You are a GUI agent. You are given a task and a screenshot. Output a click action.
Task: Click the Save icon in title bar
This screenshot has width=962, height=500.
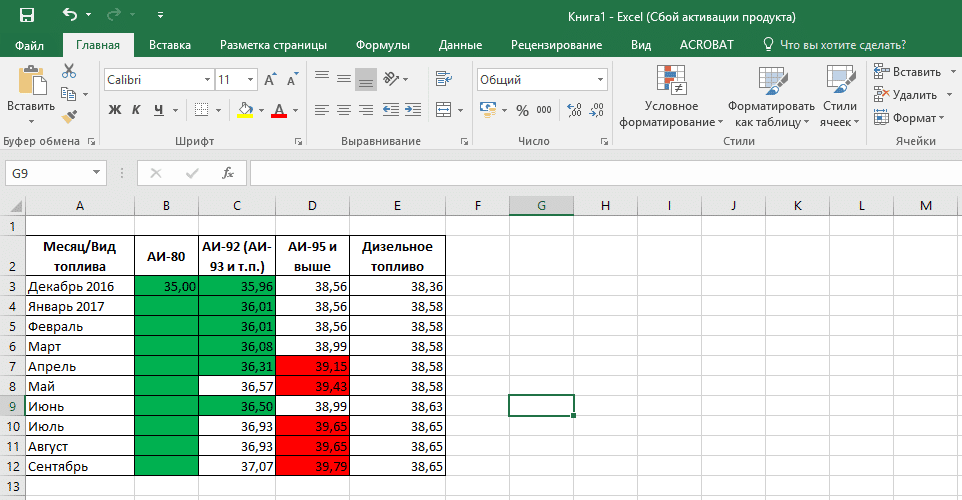(x=27, y=15)
